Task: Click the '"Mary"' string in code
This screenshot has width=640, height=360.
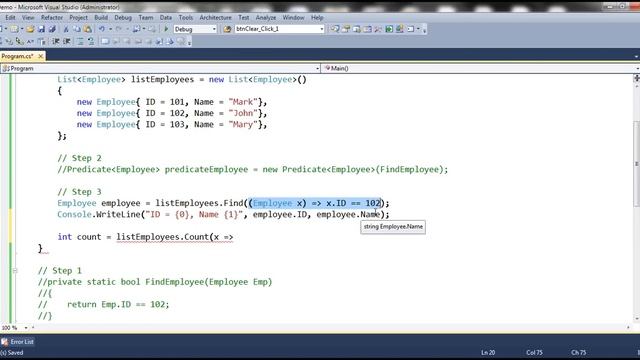Action: 243,124
